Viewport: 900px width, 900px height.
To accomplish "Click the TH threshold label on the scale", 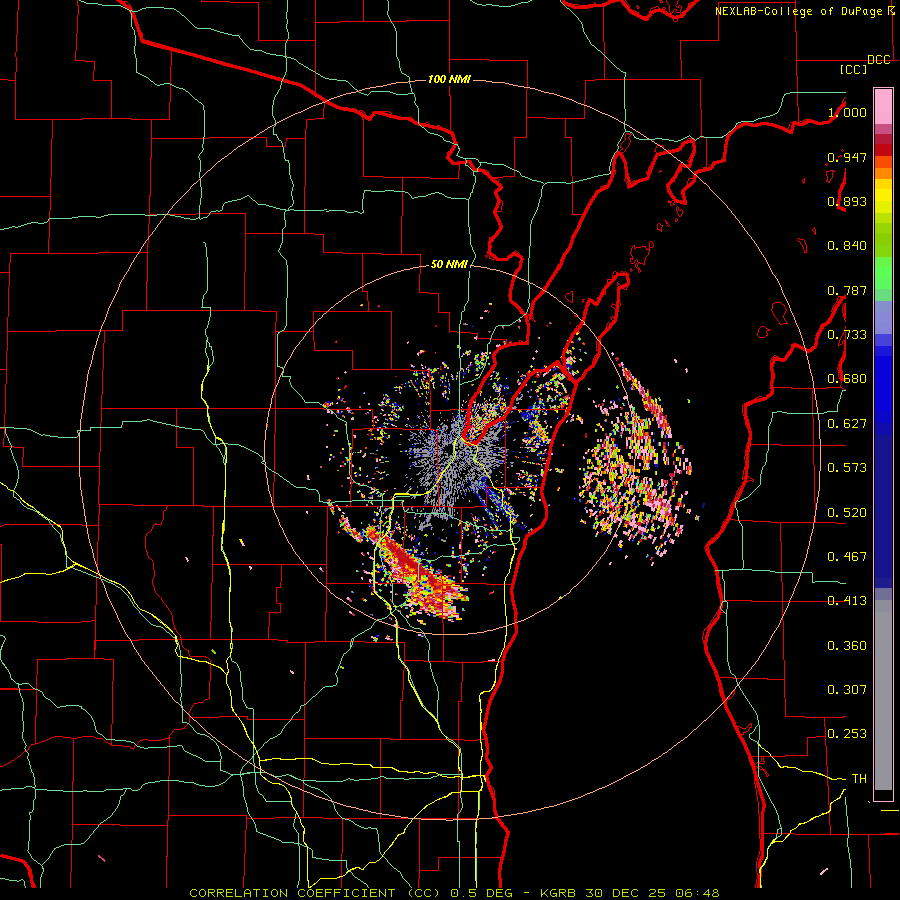I will 859,779.
